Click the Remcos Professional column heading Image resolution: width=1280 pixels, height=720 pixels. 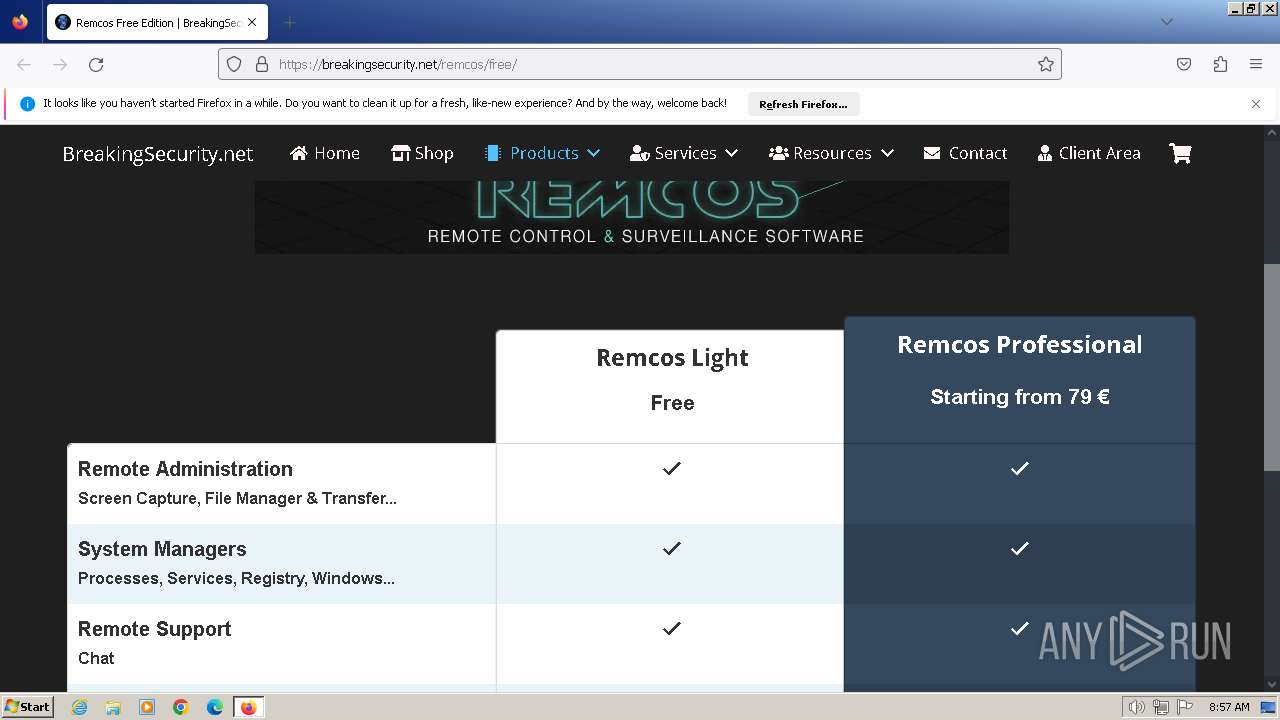1019,345
